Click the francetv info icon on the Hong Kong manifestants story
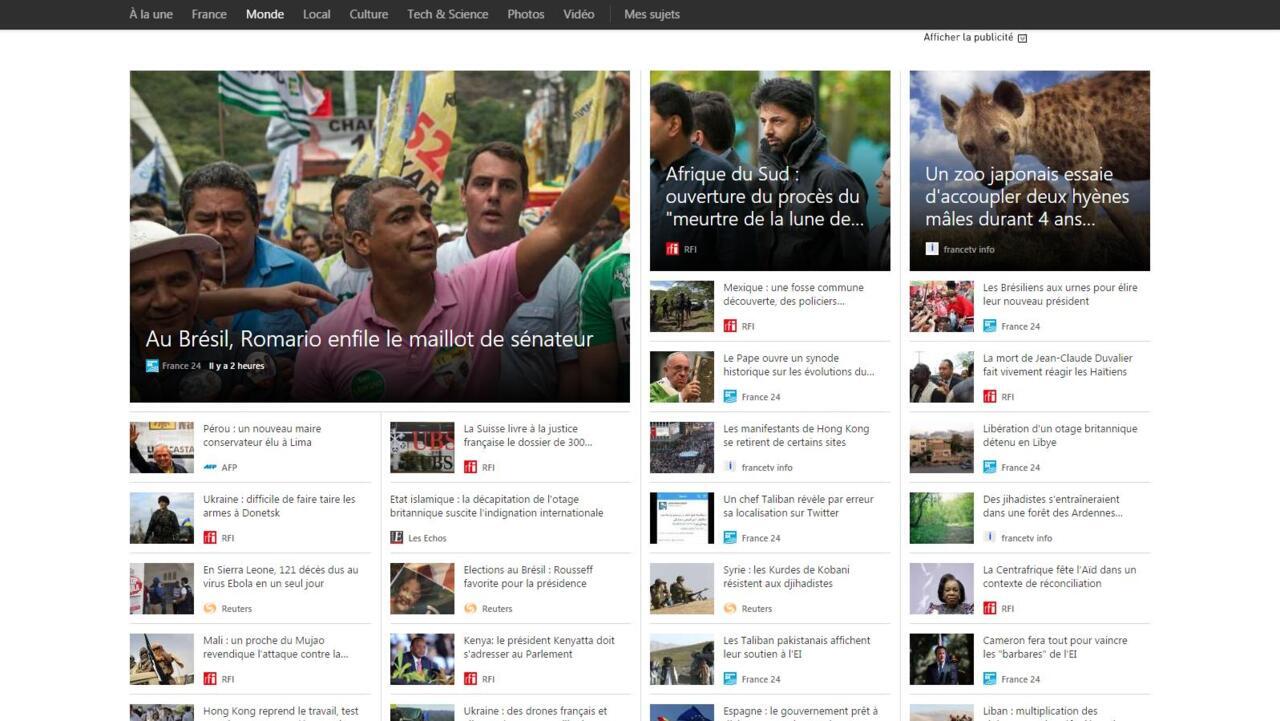This screenshot has height=721, width=1280. tap(731, 466)
